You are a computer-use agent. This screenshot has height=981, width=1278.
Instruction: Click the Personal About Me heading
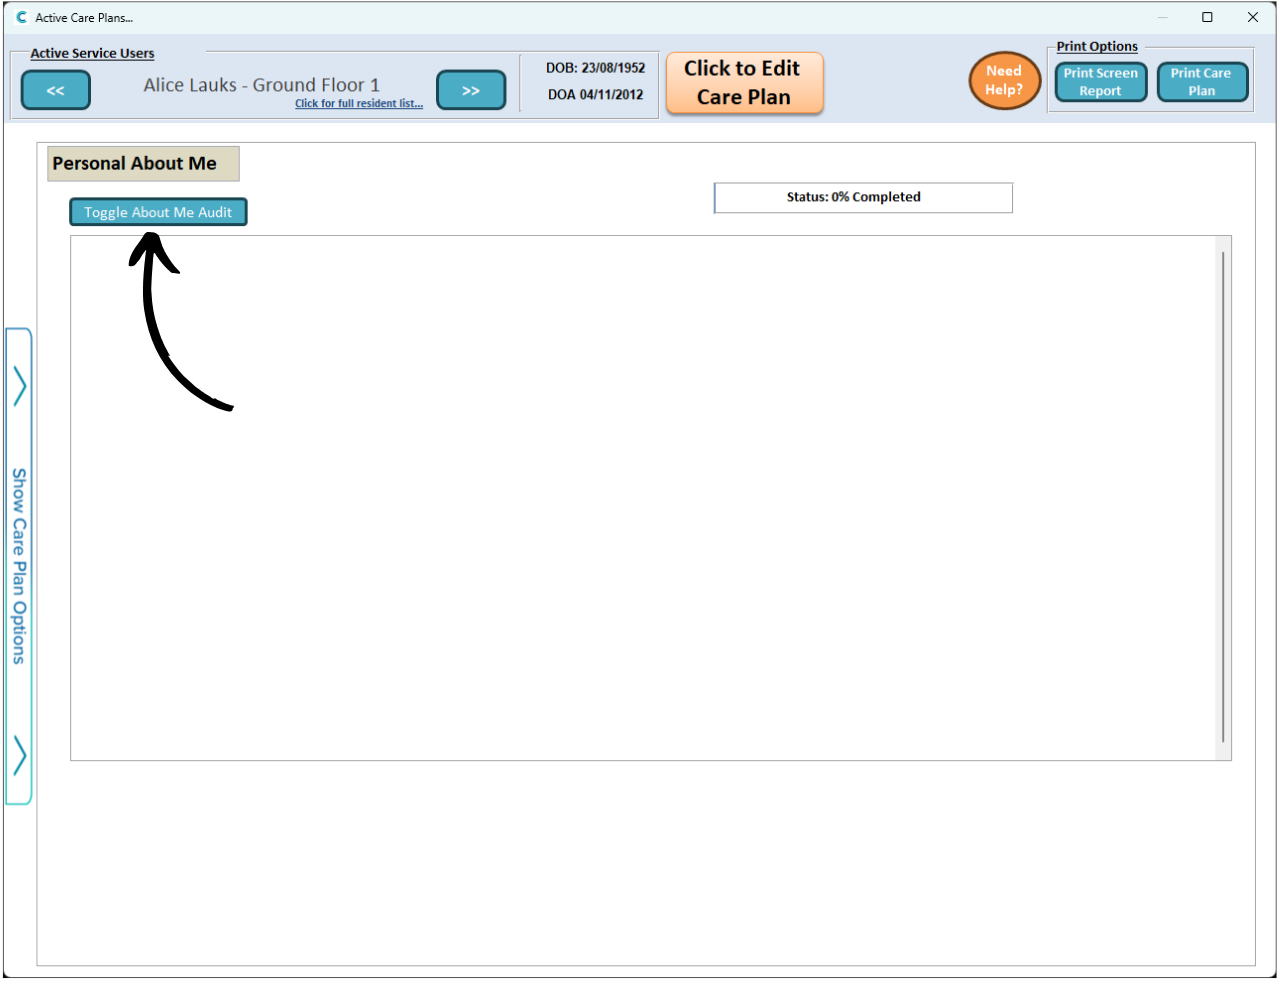(143, 164)
